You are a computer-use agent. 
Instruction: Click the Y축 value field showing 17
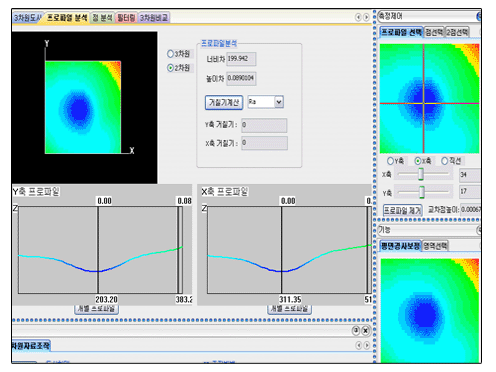click(x=470, y=191)
